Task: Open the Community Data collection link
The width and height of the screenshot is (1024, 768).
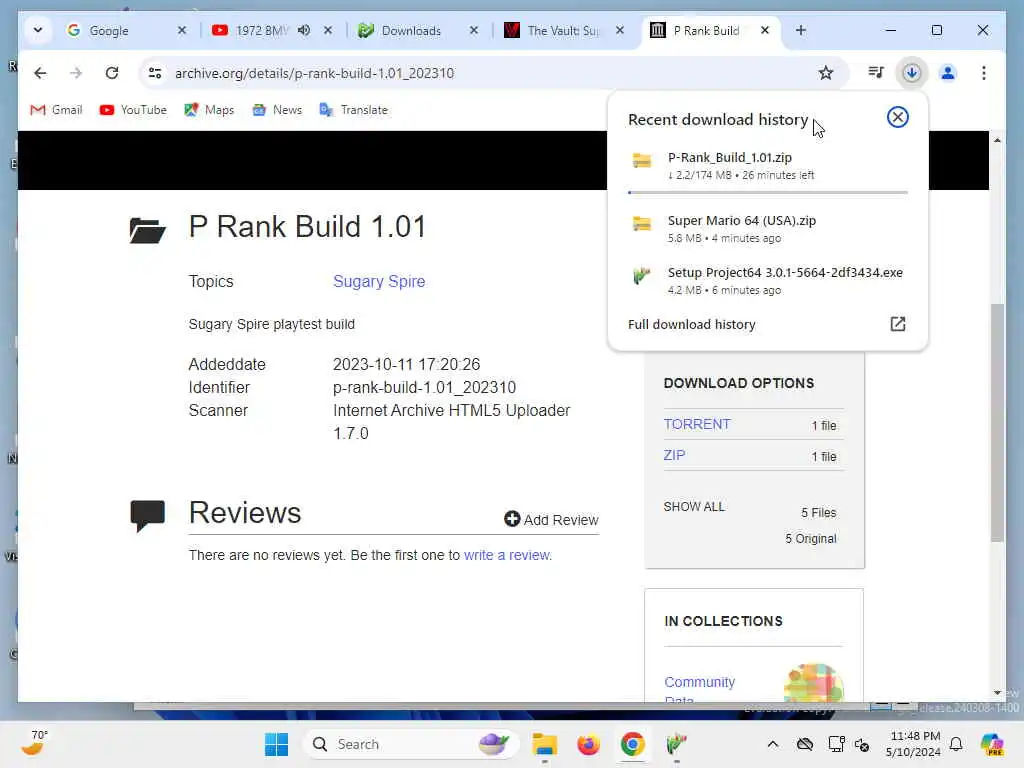Action: (x=699, y=689)
